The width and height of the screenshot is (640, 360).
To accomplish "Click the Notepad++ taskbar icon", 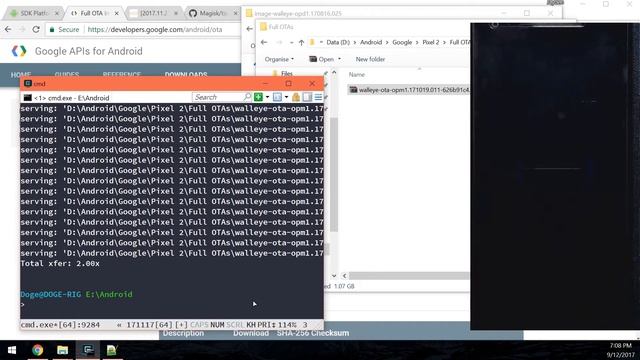I will pyautogui.click(x=112, y=350).
